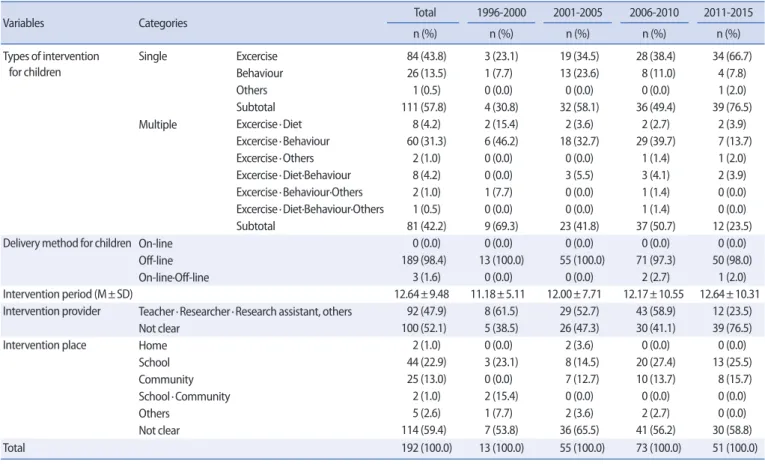Click 'Intervention period (M ± SD)' label
Image resolution: width=765 pixels, height=464 pixels.
click(x=68, y=294)
